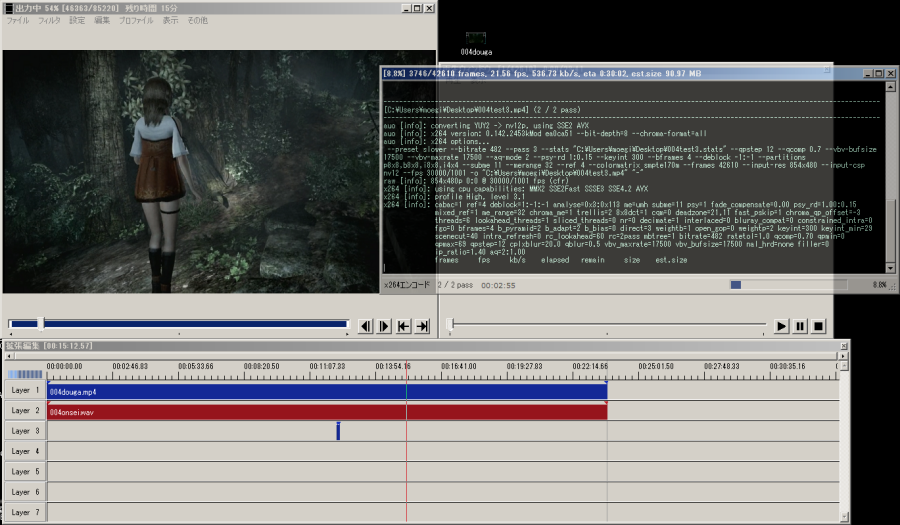Close the 拡張編集 timeline panel
Viewport: 900px width, 525px height.
(844, 346)
